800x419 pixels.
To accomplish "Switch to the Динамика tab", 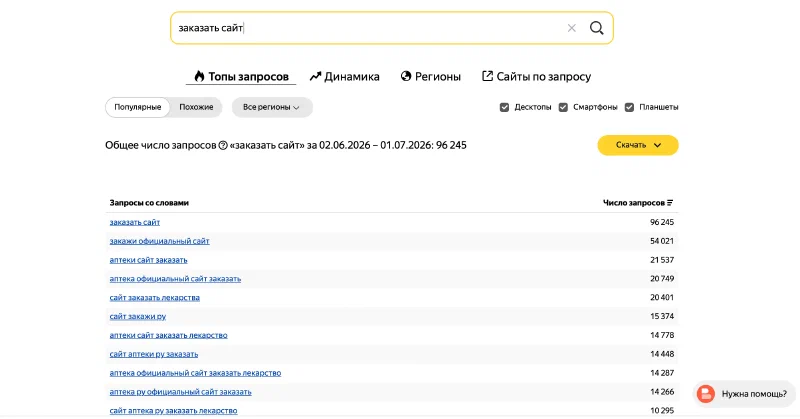I will [x=344, y=77].
